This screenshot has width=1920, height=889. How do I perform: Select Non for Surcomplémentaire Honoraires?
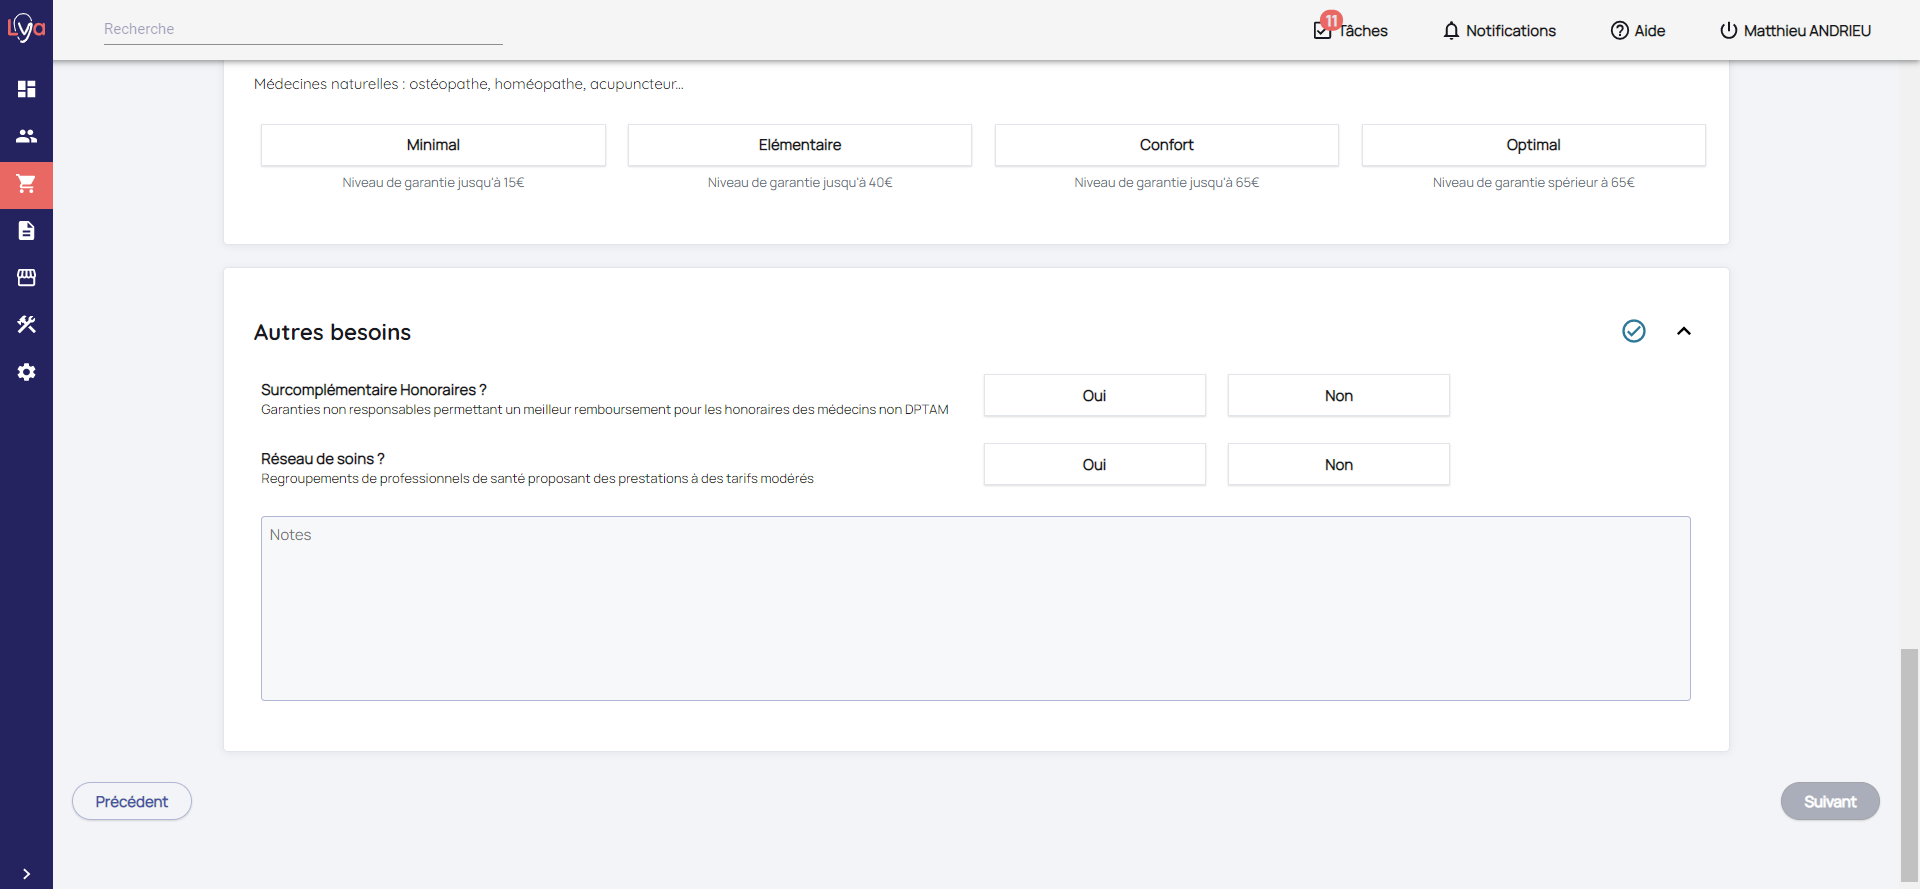pyautogui.click(x=1338, y=396)
